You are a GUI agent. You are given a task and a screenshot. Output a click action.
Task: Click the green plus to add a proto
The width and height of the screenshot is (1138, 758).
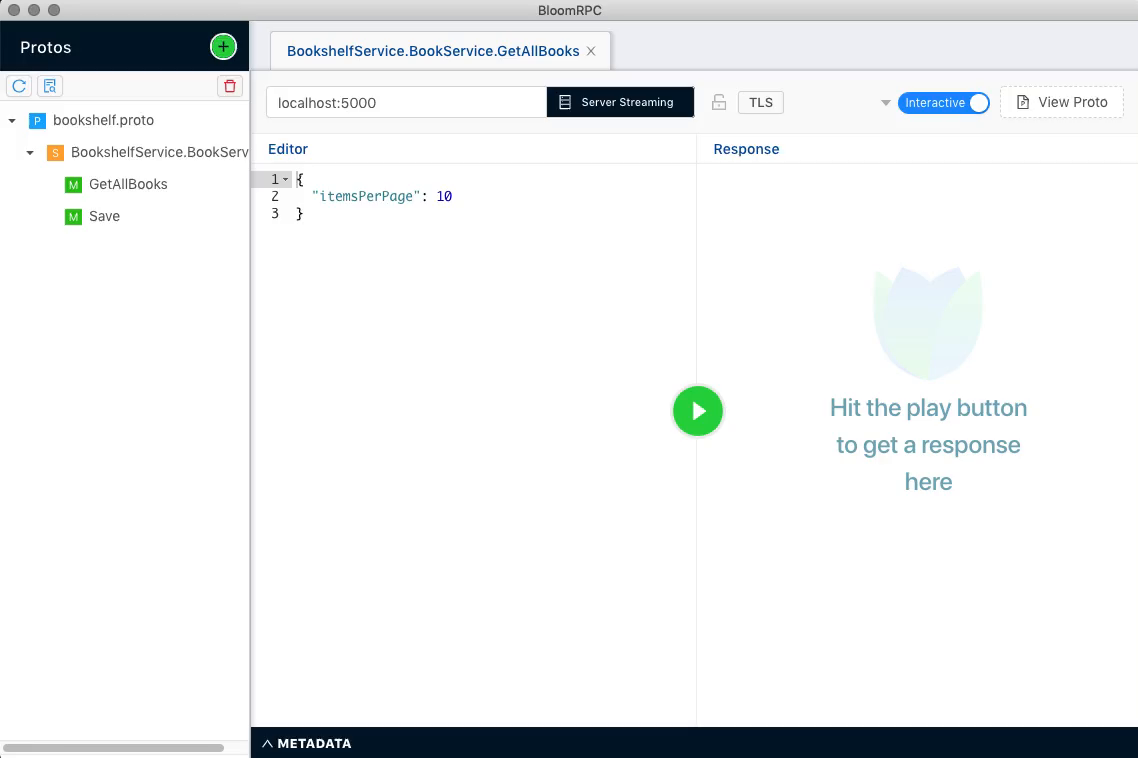coord(222,45)
